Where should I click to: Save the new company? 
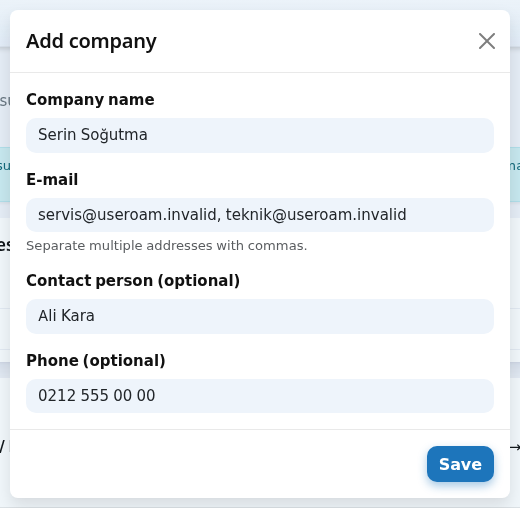460,464
